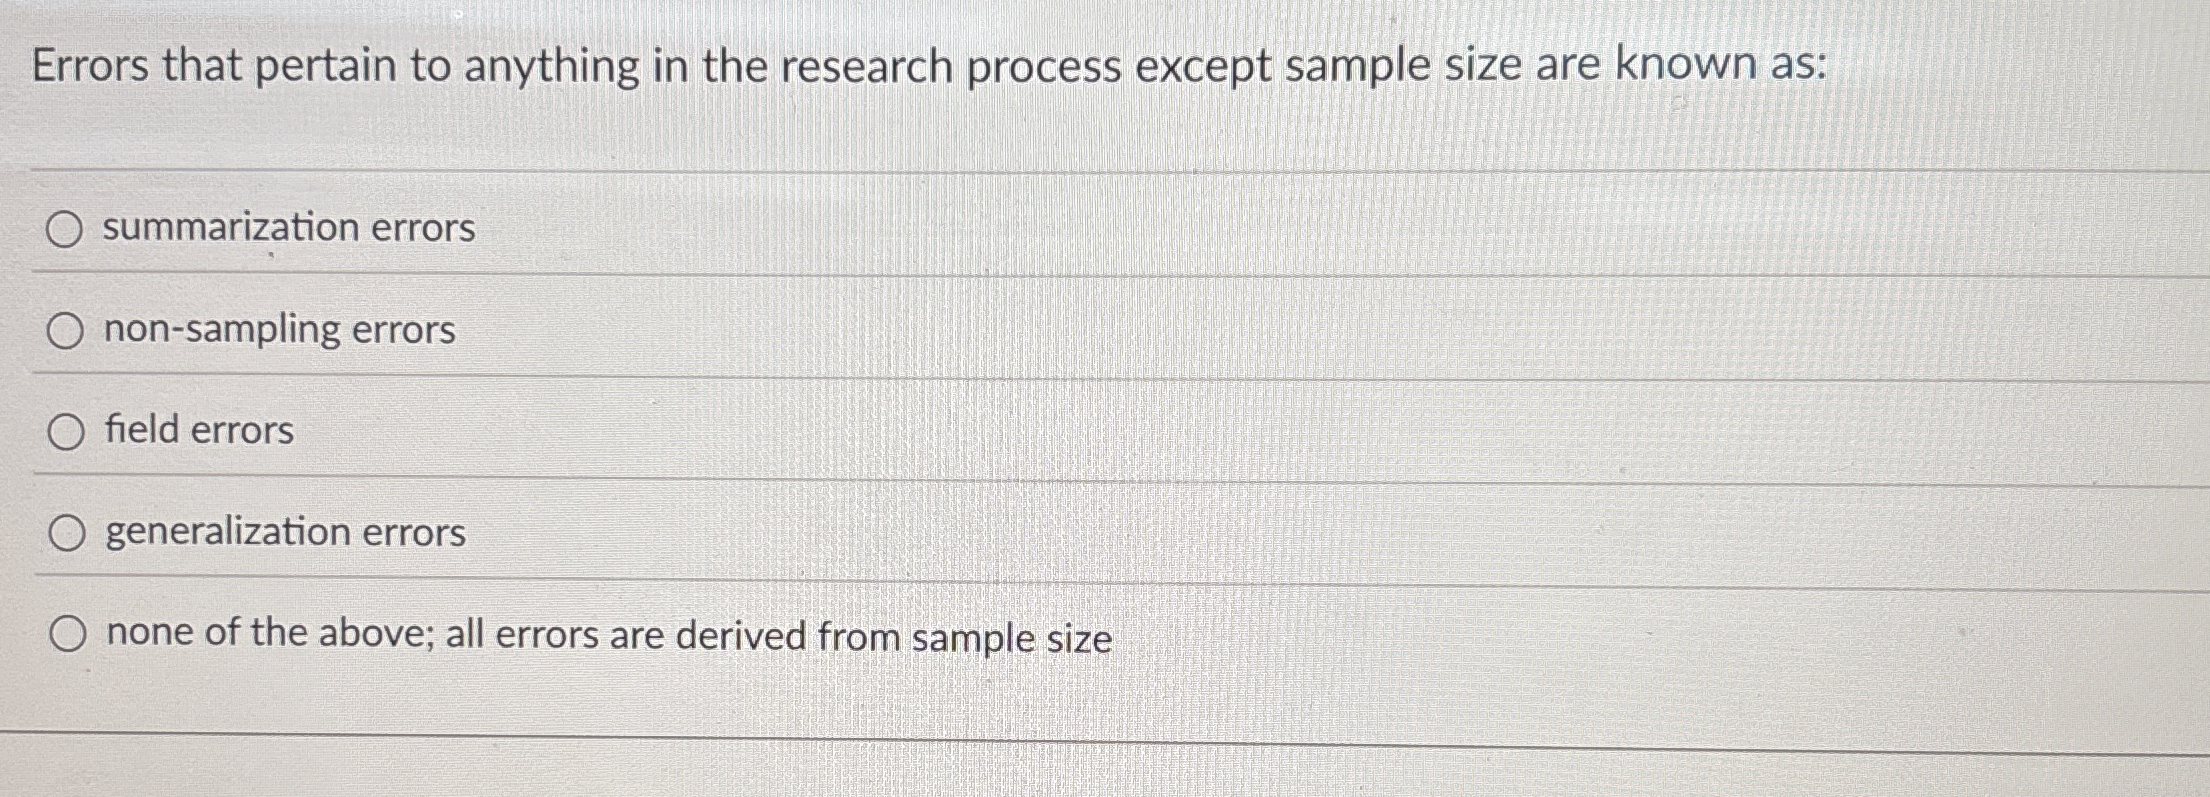Select the summarization errors radio button

(64, 230)
